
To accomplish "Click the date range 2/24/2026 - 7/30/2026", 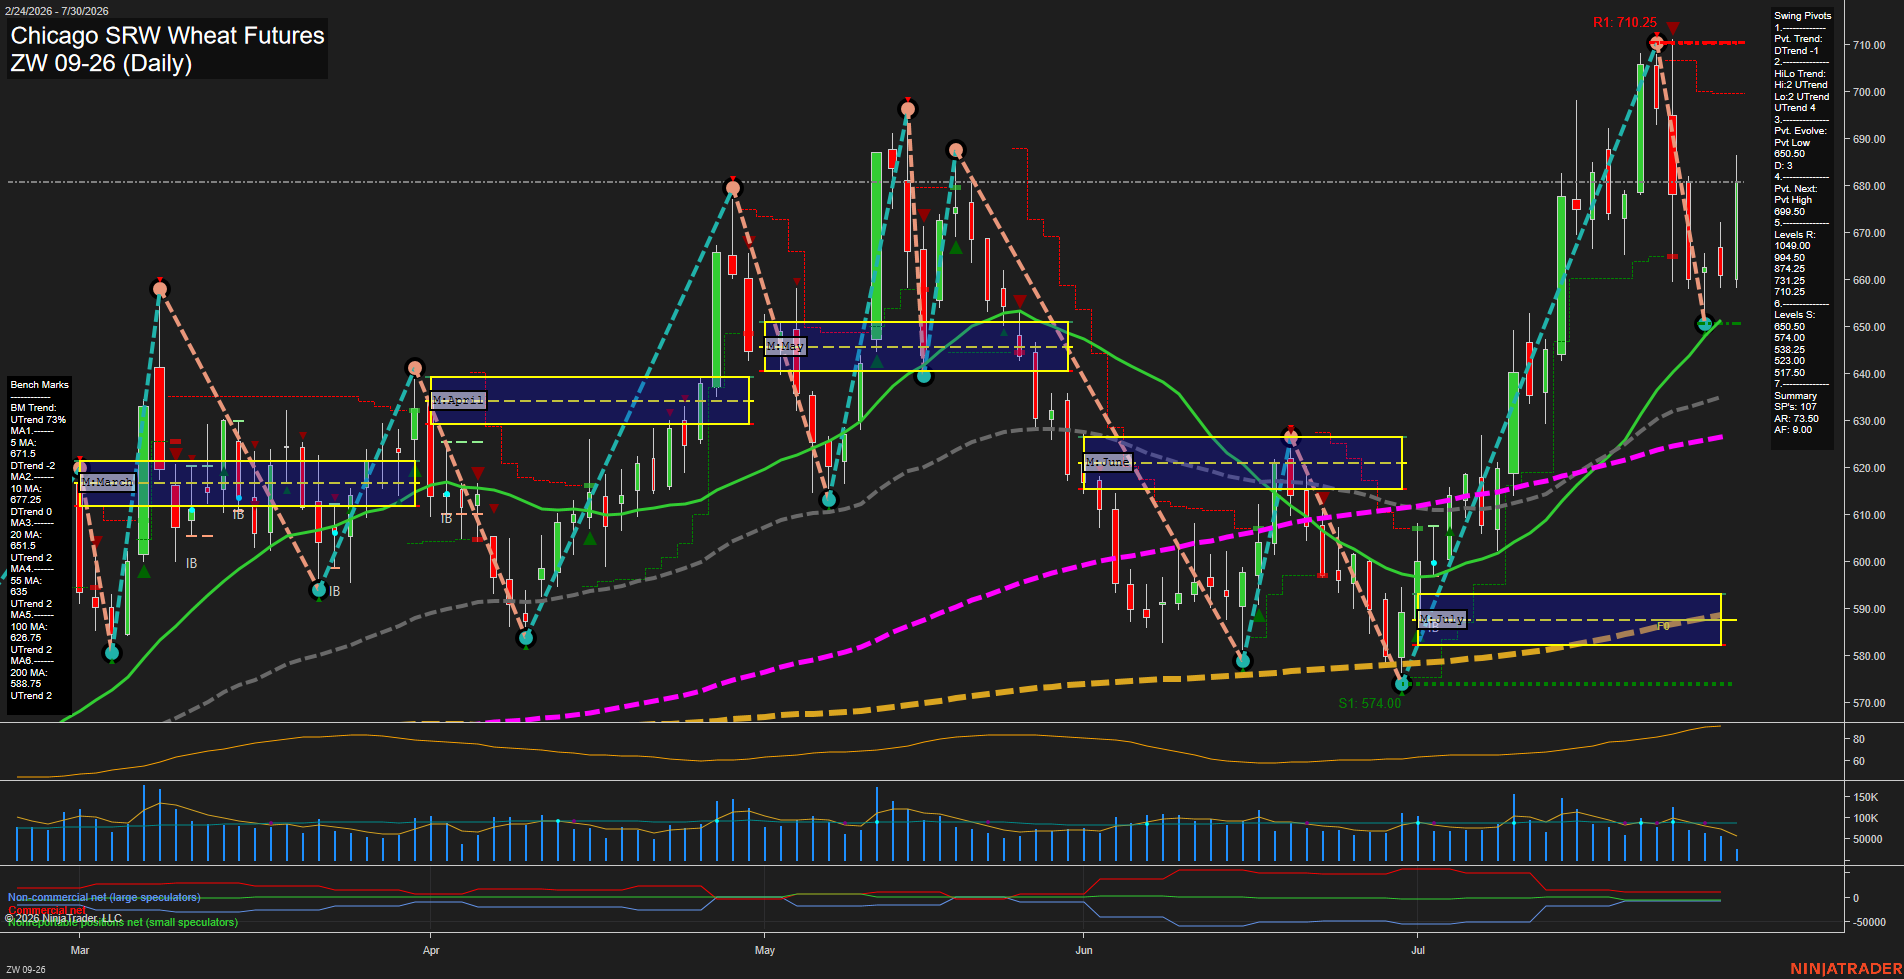I will click(56, 11).
